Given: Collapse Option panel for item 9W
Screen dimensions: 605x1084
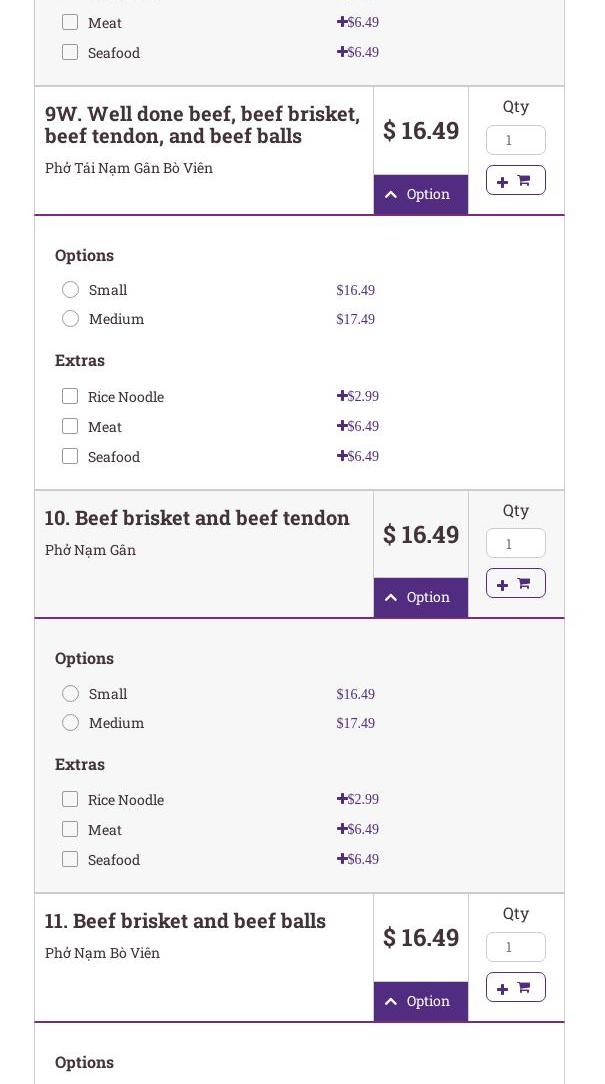Looking at the screenshot, I should pos(420,194).
